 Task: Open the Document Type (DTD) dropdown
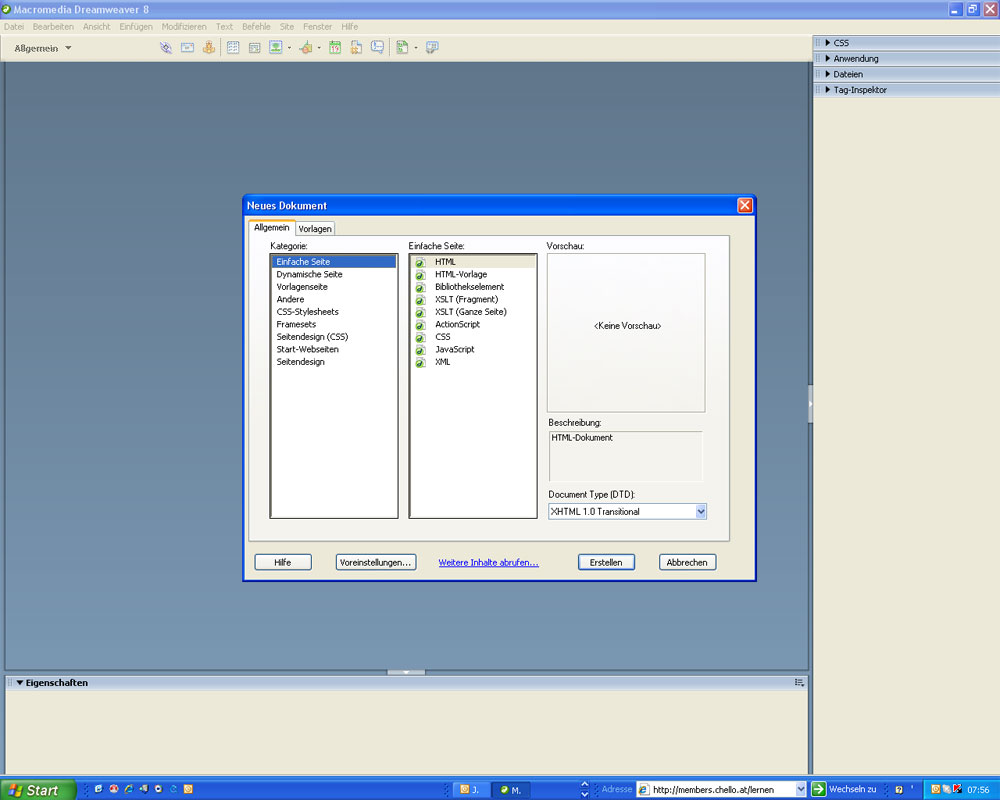(x=700, y=511)
